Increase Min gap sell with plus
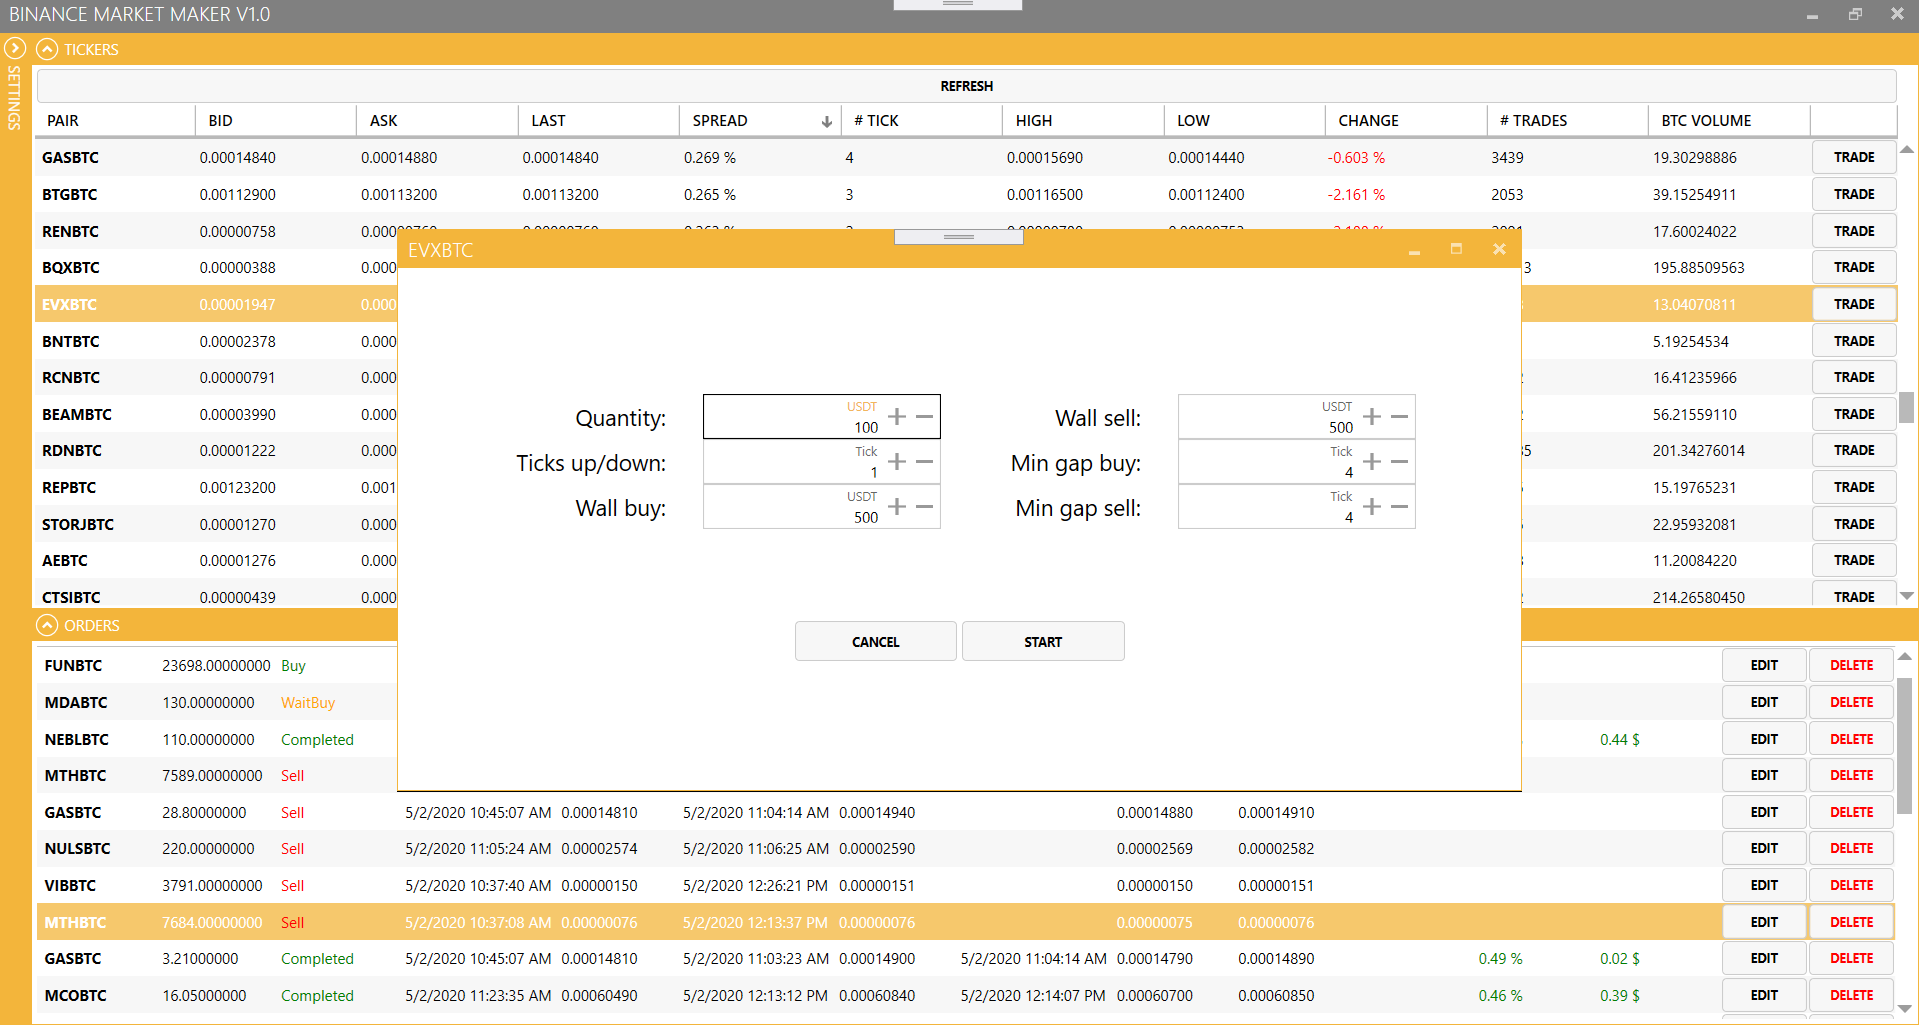Screen dimensions: 1919x1025 1372,506
